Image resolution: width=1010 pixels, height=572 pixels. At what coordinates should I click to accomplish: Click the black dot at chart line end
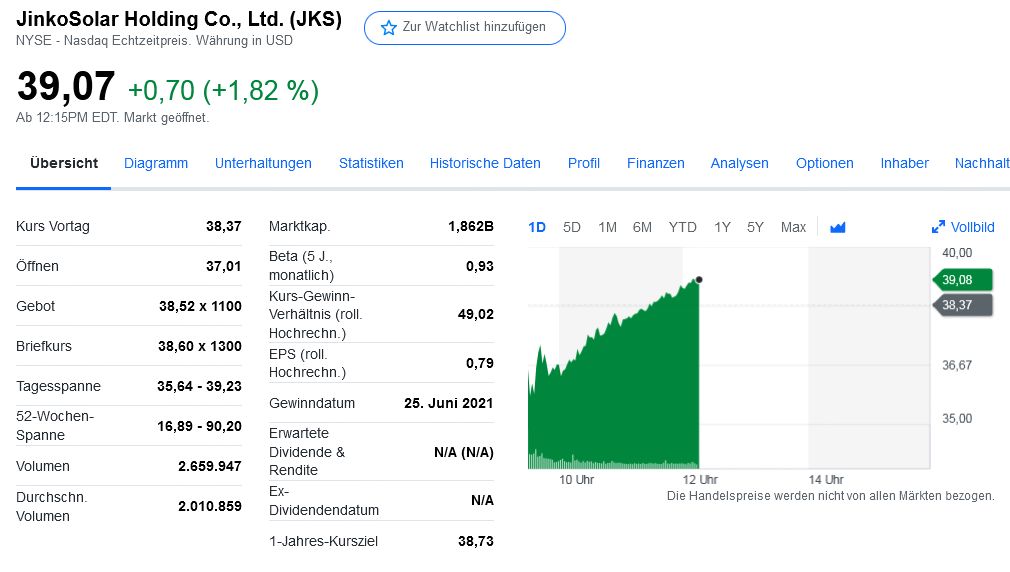pos(698,280)
